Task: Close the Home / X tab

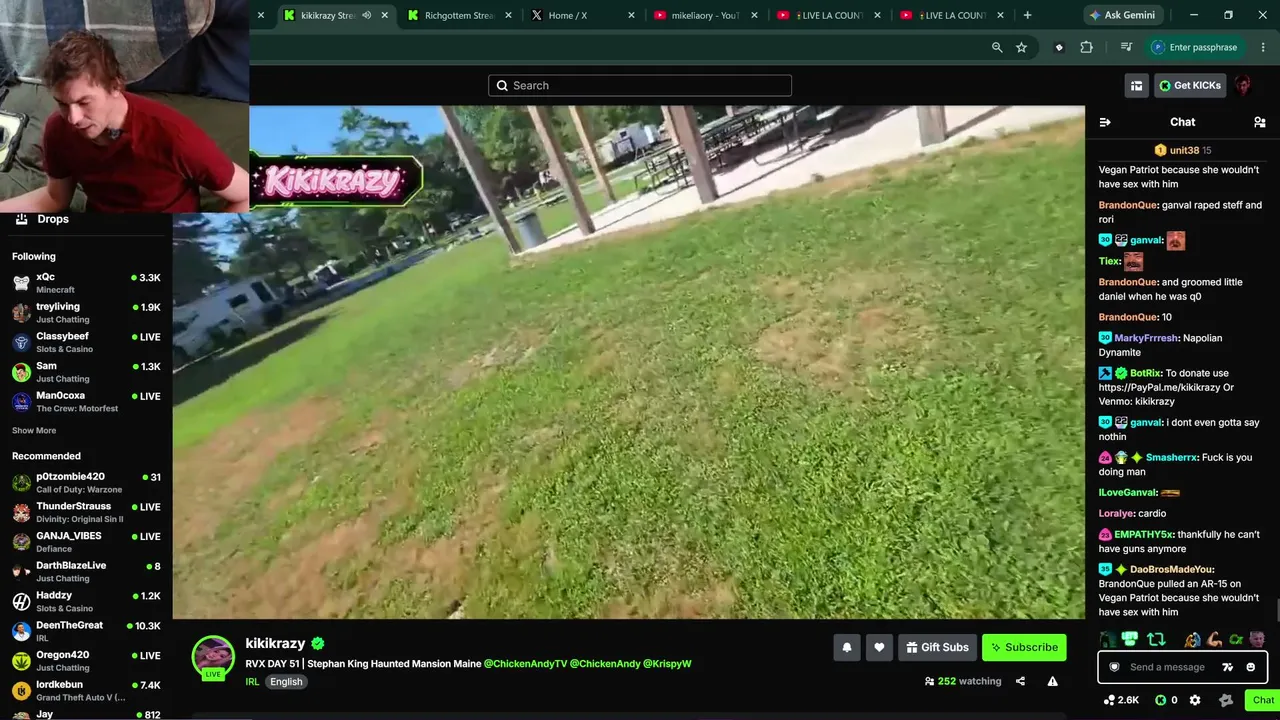Action: [x=631, y=15]
